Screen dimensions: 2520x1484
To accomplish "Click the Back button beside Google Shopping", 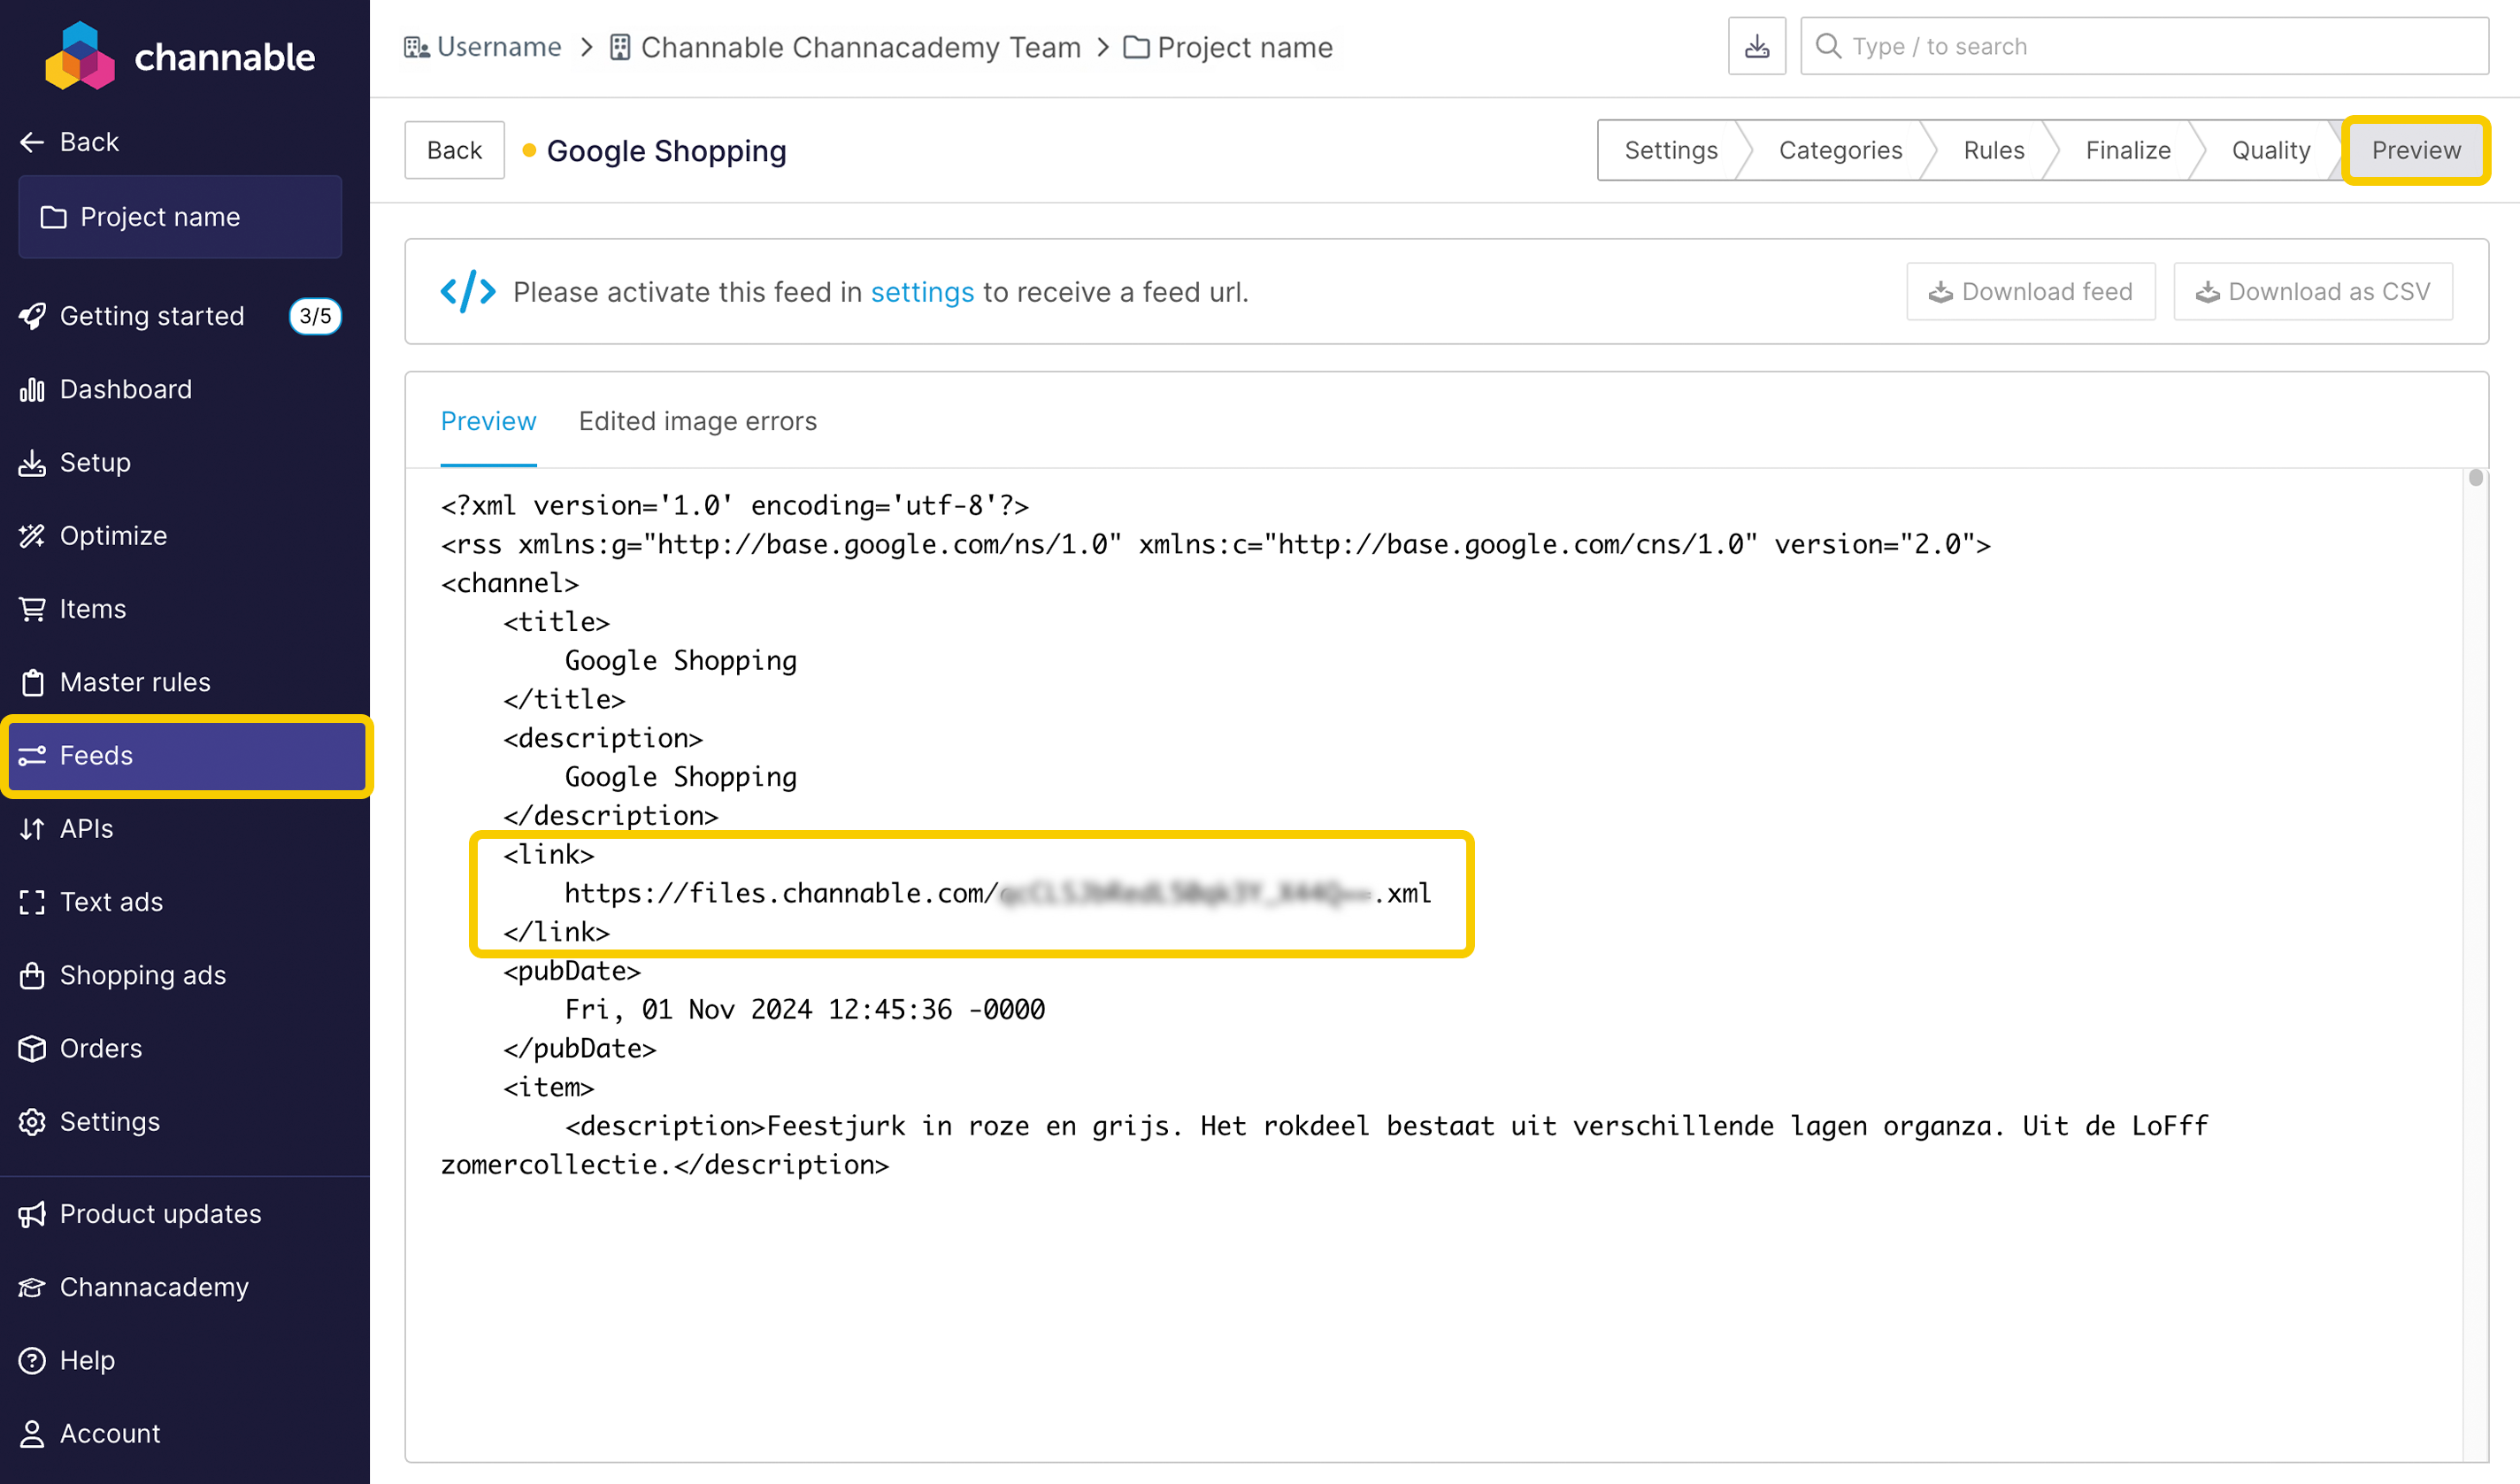I will click(454, 150).
